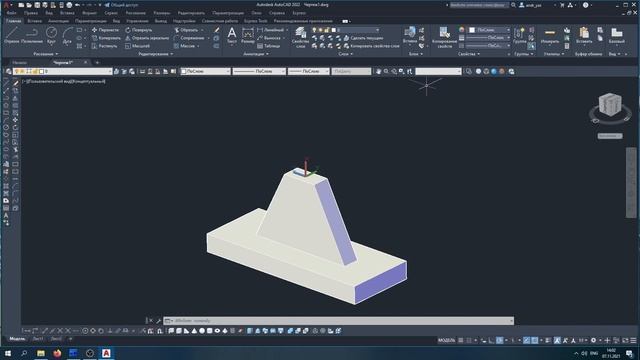The height and width of the screenshot is (360, 640).
Task: Expand the Аннотации panel
Action: click(x=256, y=54)
